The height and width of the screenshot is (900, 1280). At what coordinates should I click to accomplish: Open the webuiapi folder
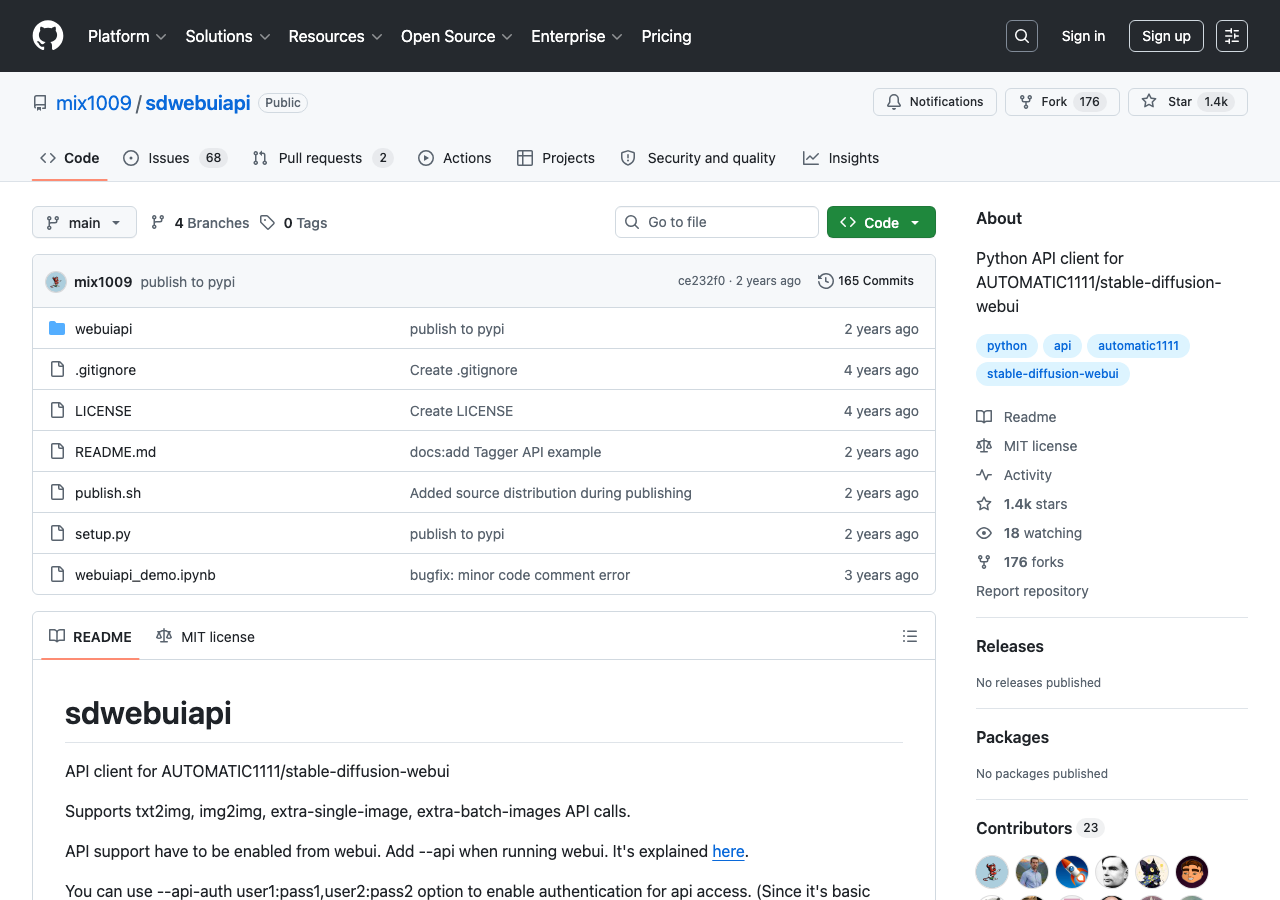coord(103,329)
